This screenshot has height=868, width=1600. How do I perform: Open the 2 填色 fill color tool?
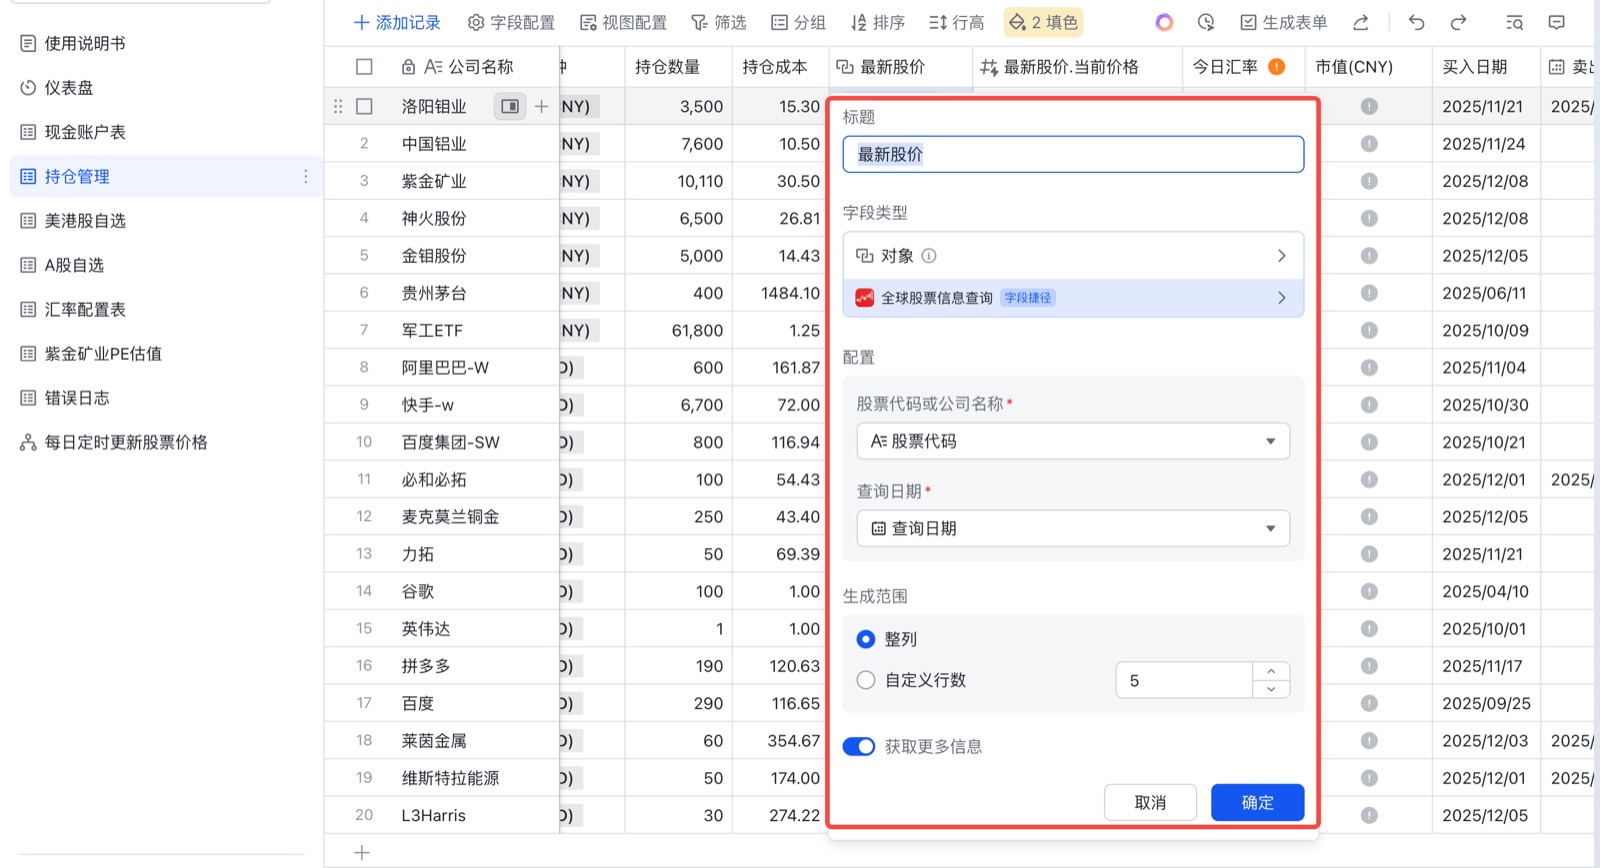tap(1043, 22)
